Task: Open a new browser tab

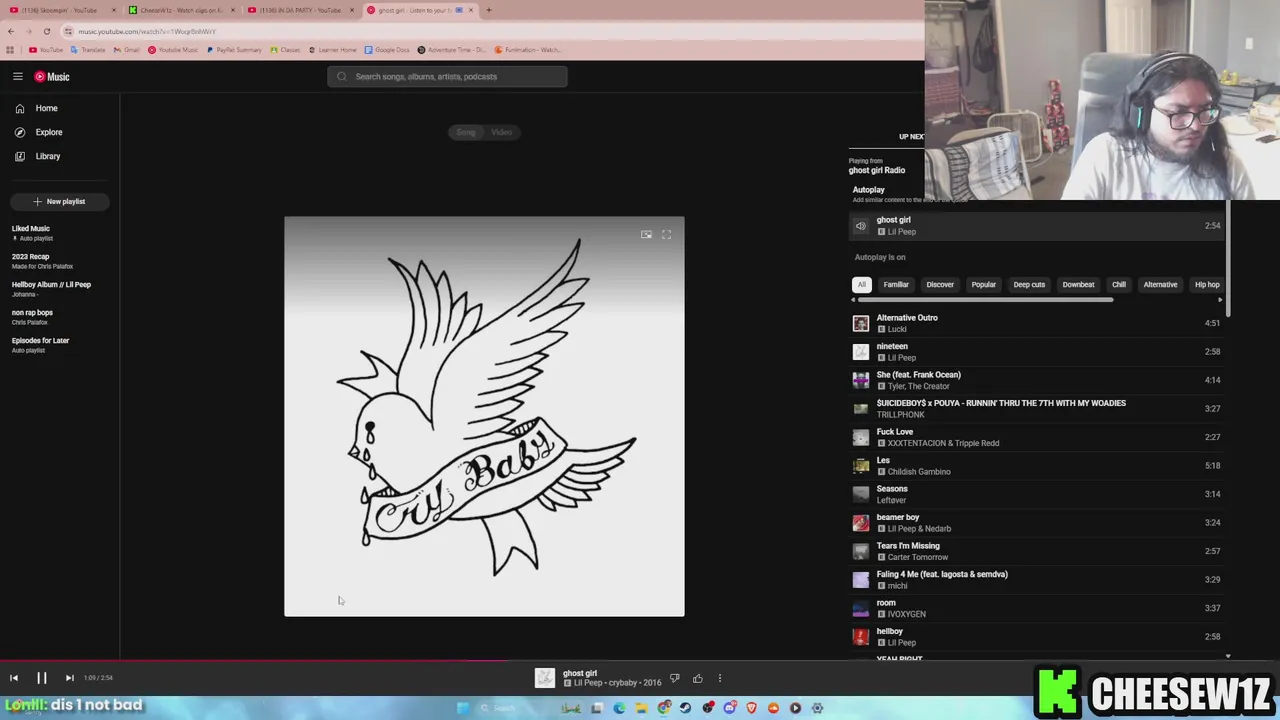Action: (x=488, y=10)
